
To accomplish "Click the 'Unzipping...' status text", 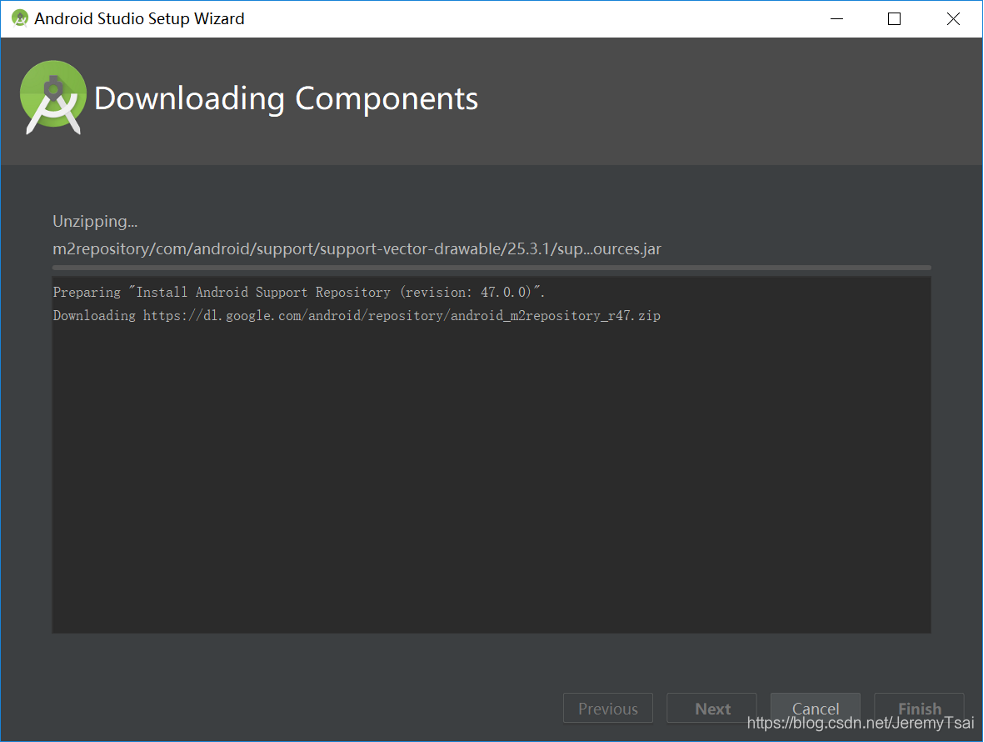I will 95,222.
